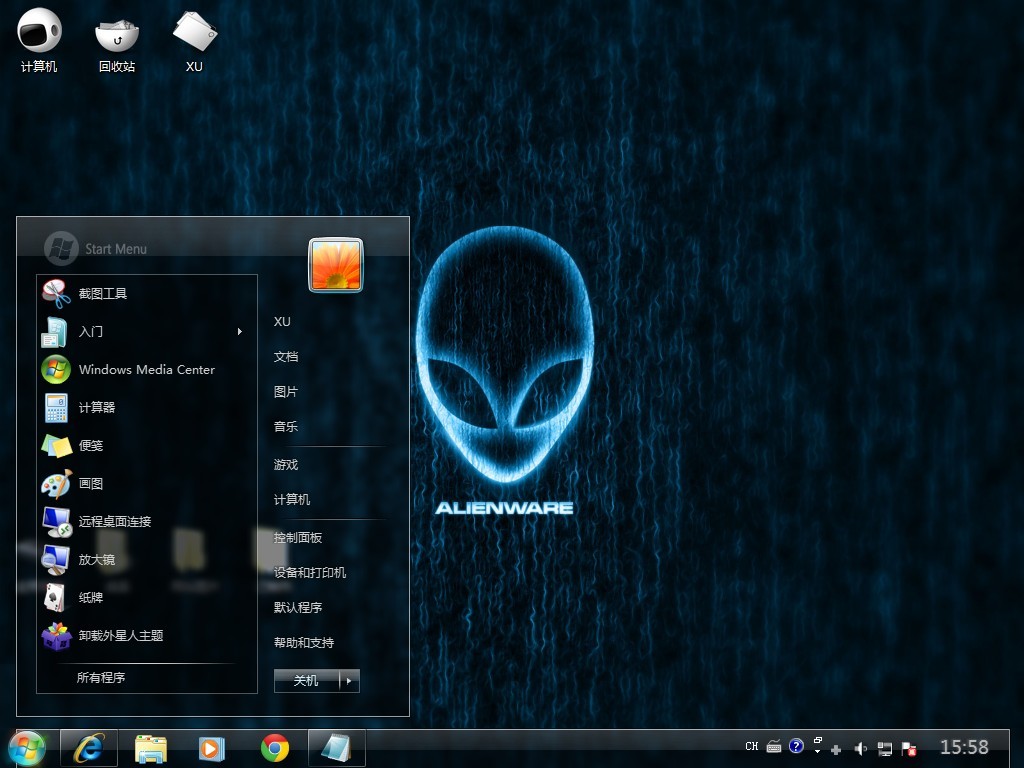This screenshot has width=1024, height=768.
Task: Open Sticky Notes (便笺)
Action: click(91, 445)
